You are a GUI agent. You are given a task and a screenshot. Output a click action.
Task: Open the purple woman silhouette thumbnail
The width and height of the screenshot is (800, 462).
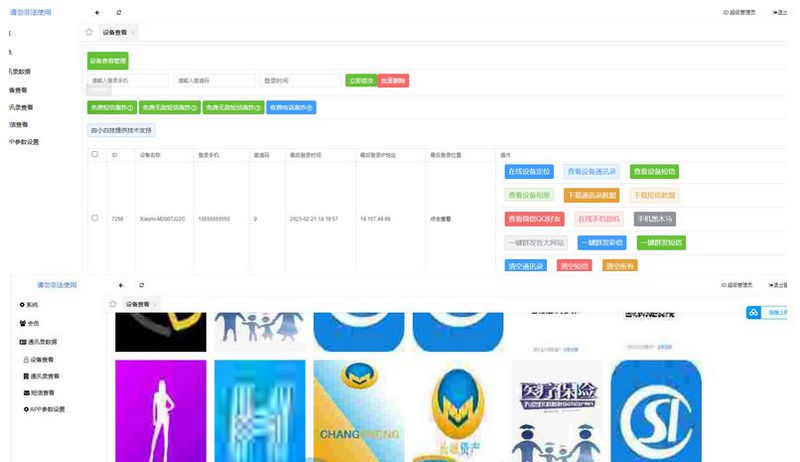coord(160,408)
